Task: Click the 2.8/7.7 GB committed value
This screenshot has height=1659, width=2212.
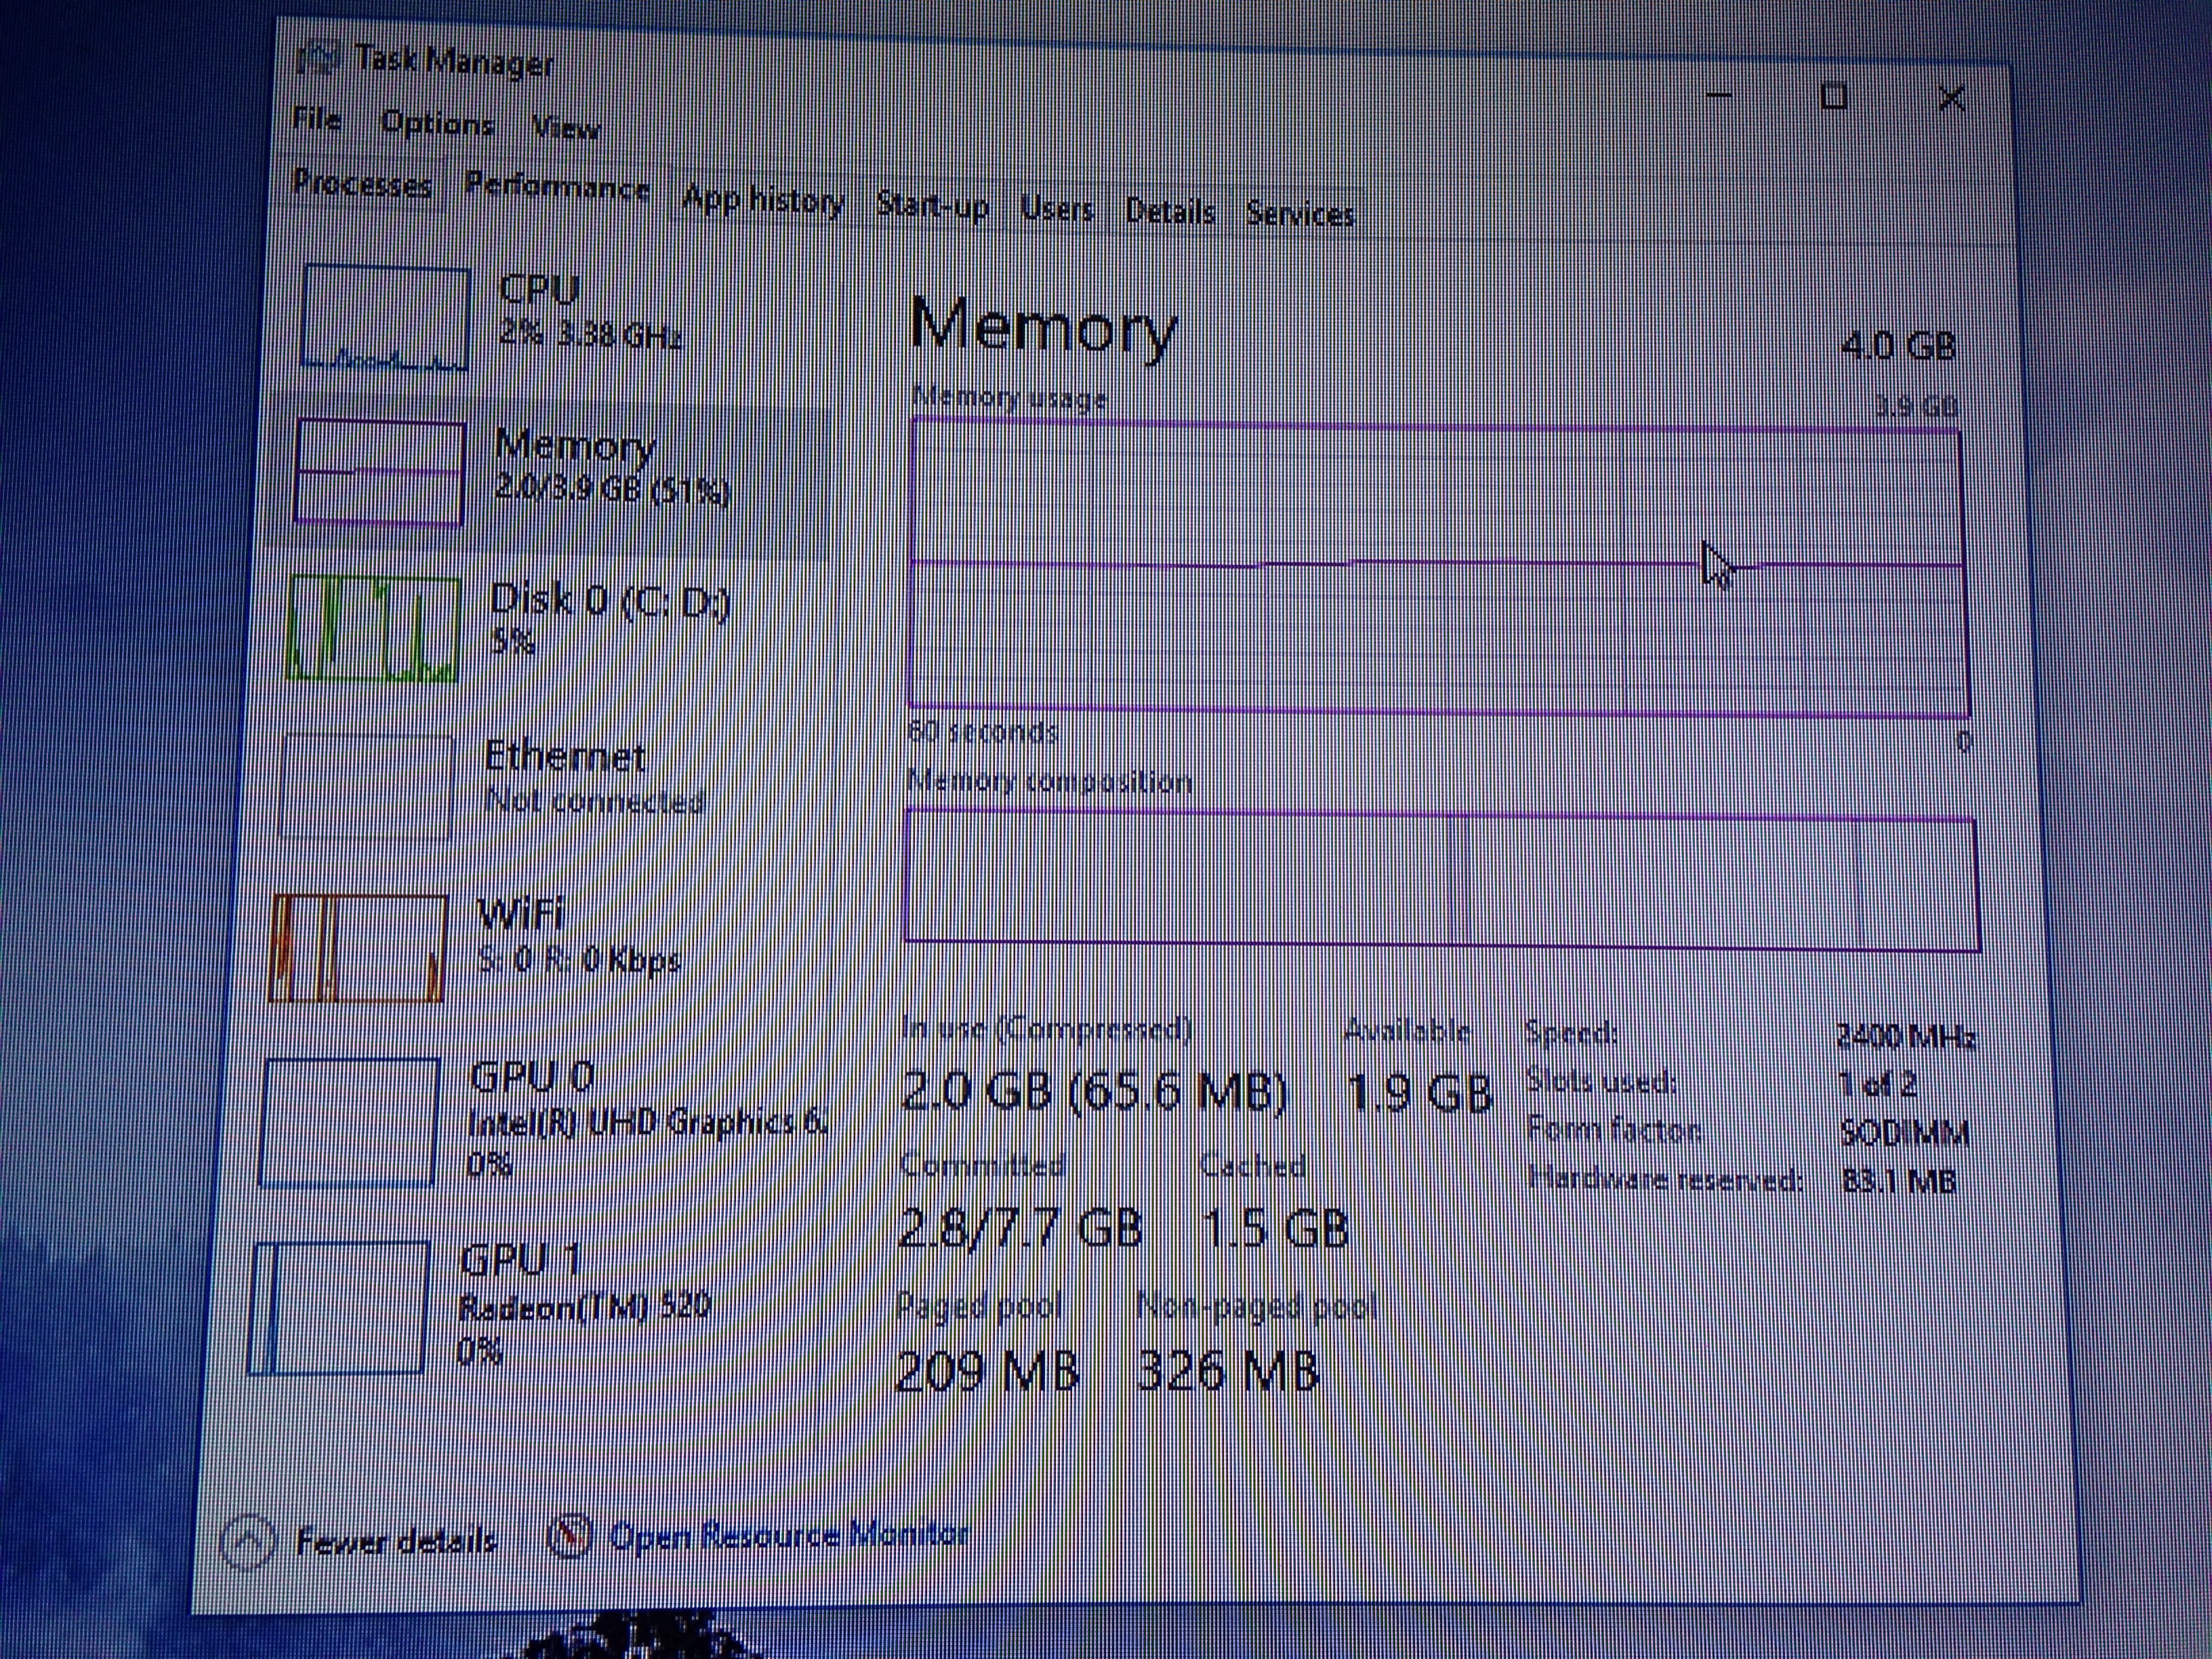Action: [1020, 1228]
